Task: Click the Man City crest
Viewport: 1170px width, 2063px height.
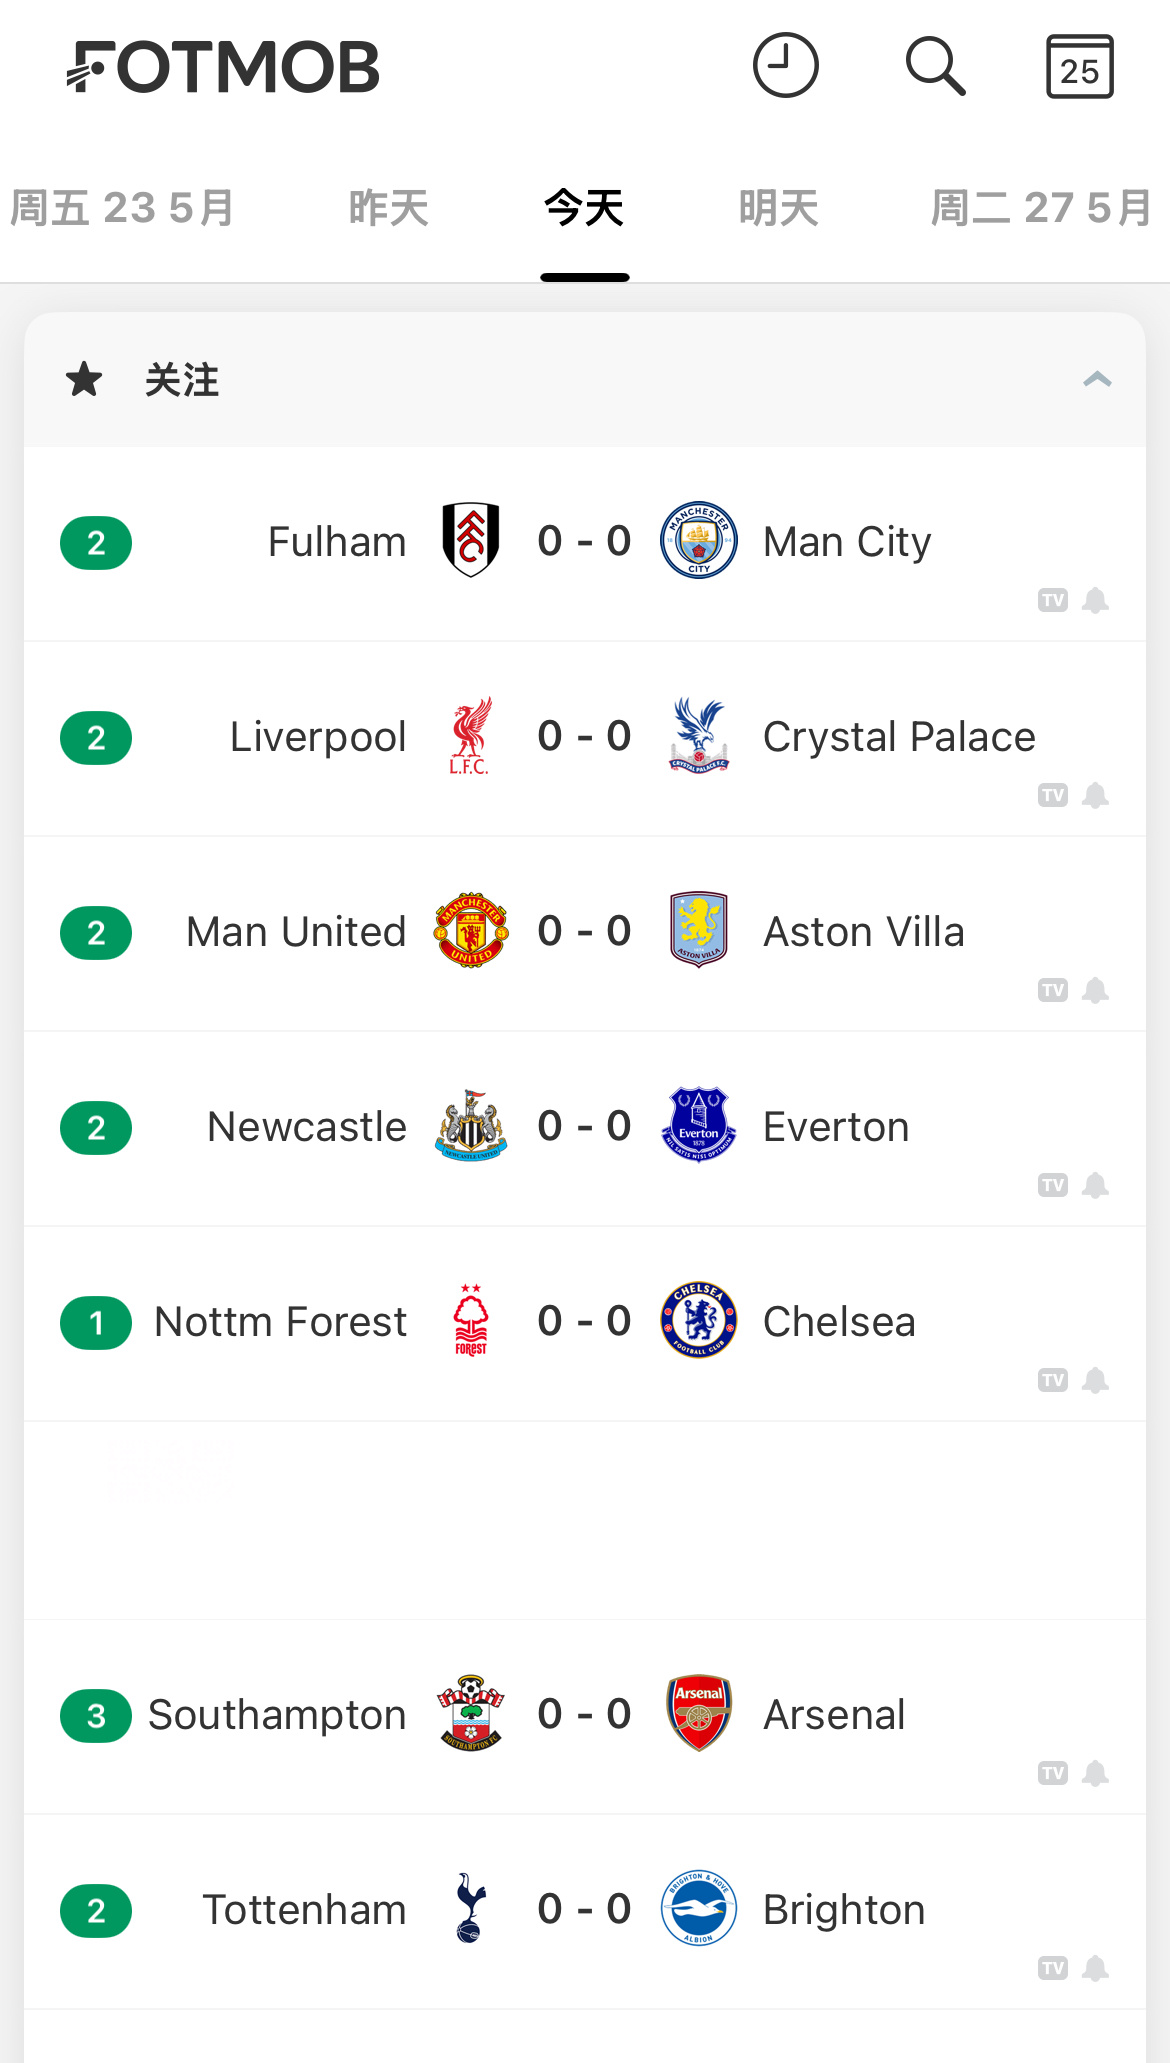Action: tap(698, 540)
